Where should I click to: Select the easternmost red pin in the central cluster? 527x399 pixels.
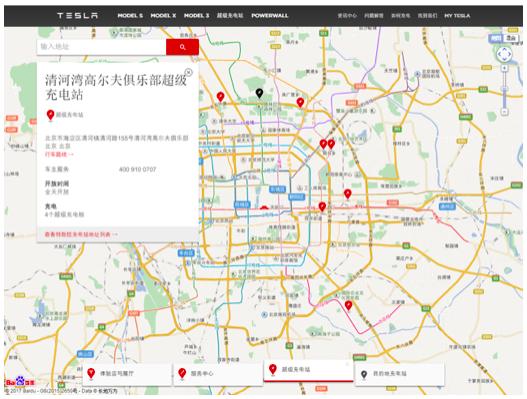[x=348, y=194]
